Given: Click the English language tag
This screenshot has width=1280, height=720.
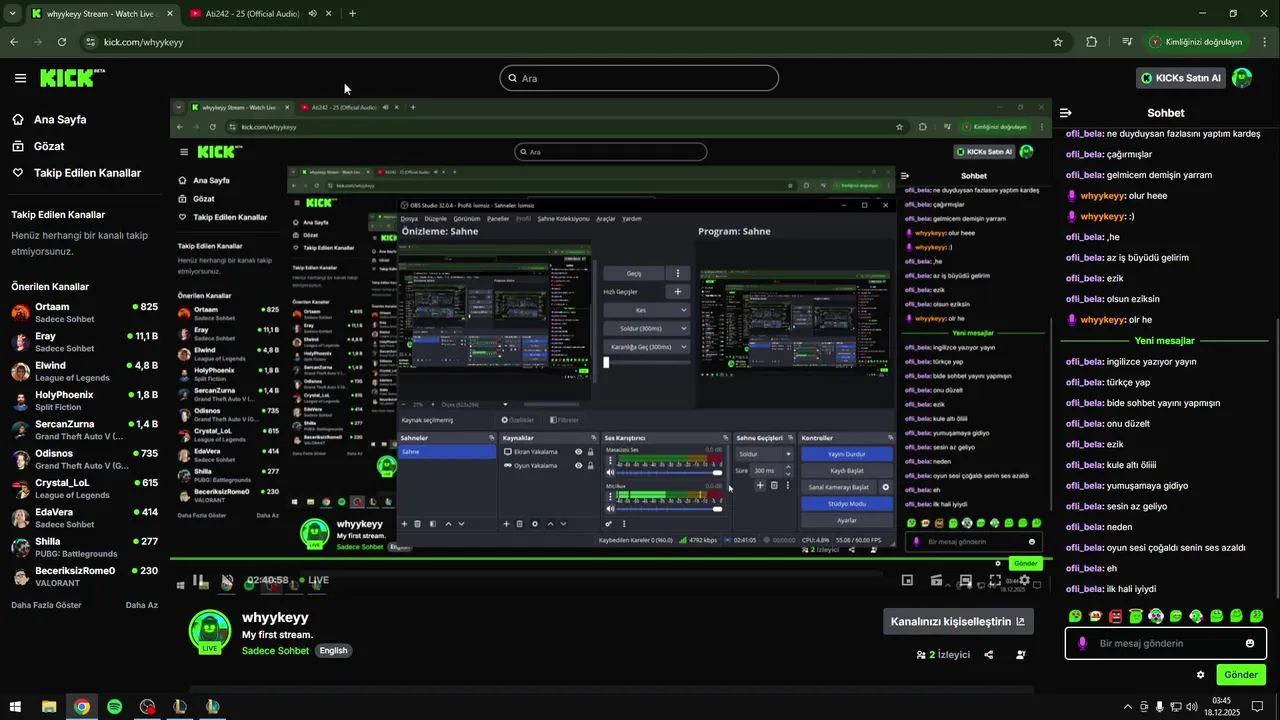Looking at the screenshot, I should coord(333,650).
